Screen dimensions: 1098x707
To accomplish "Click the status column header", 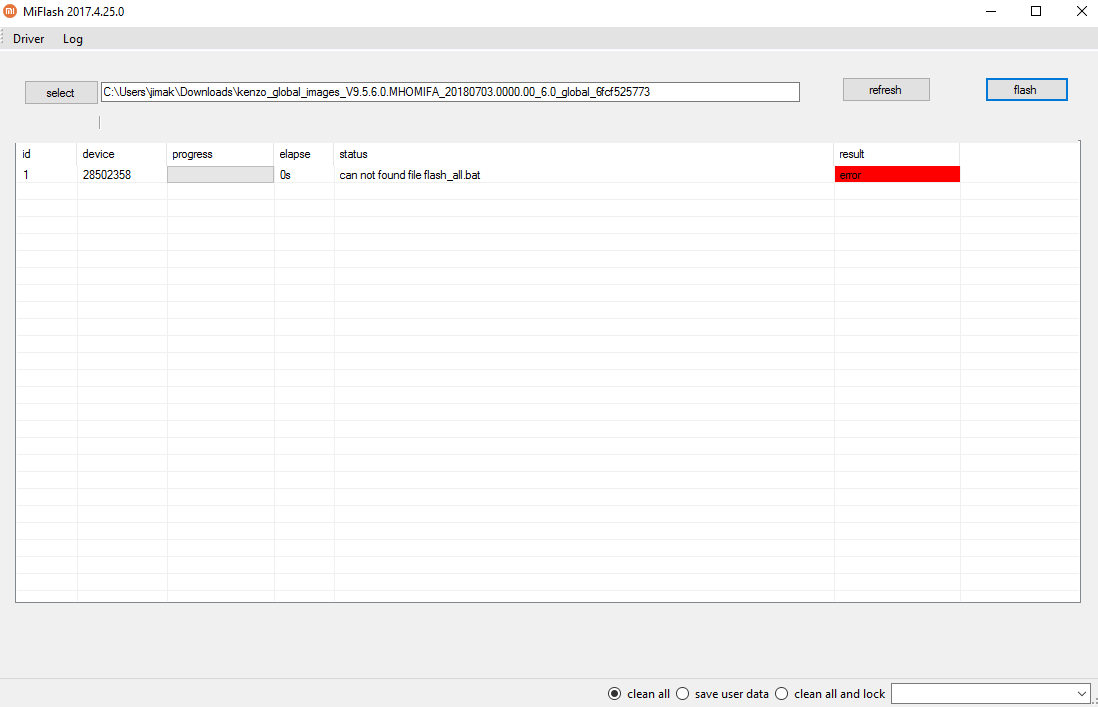I will point(584,154).
